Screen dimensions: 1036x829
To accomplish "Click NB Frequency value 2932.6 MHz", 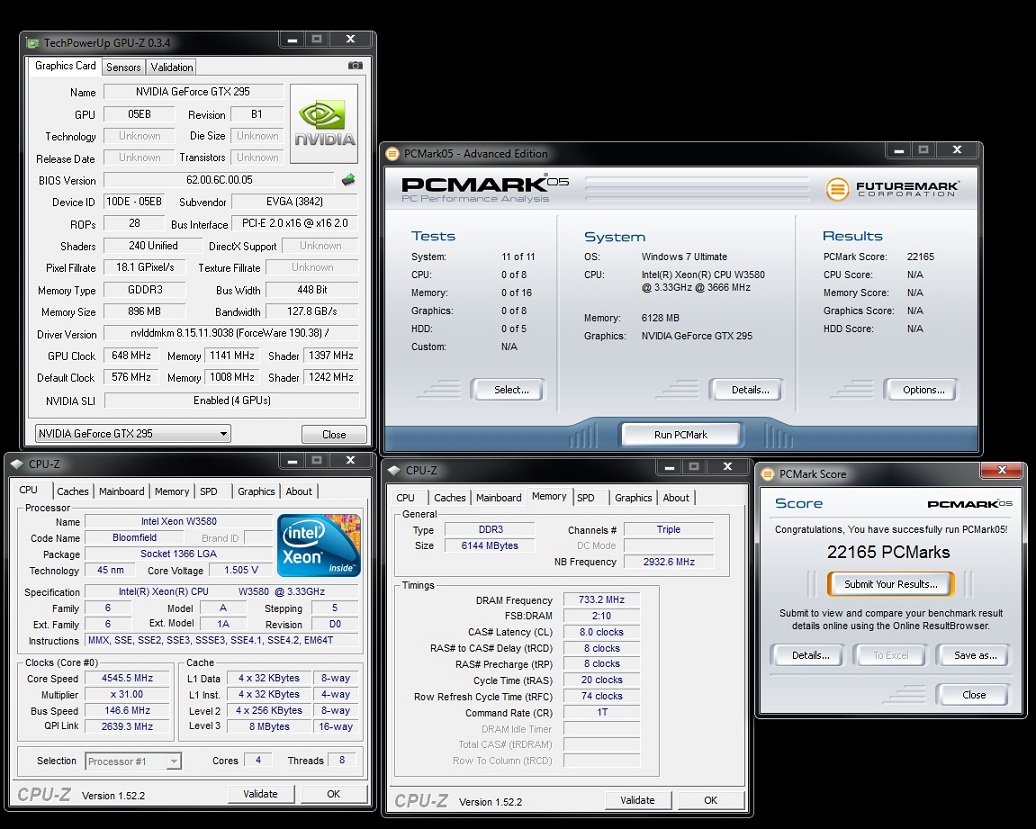I will point(669,561).
